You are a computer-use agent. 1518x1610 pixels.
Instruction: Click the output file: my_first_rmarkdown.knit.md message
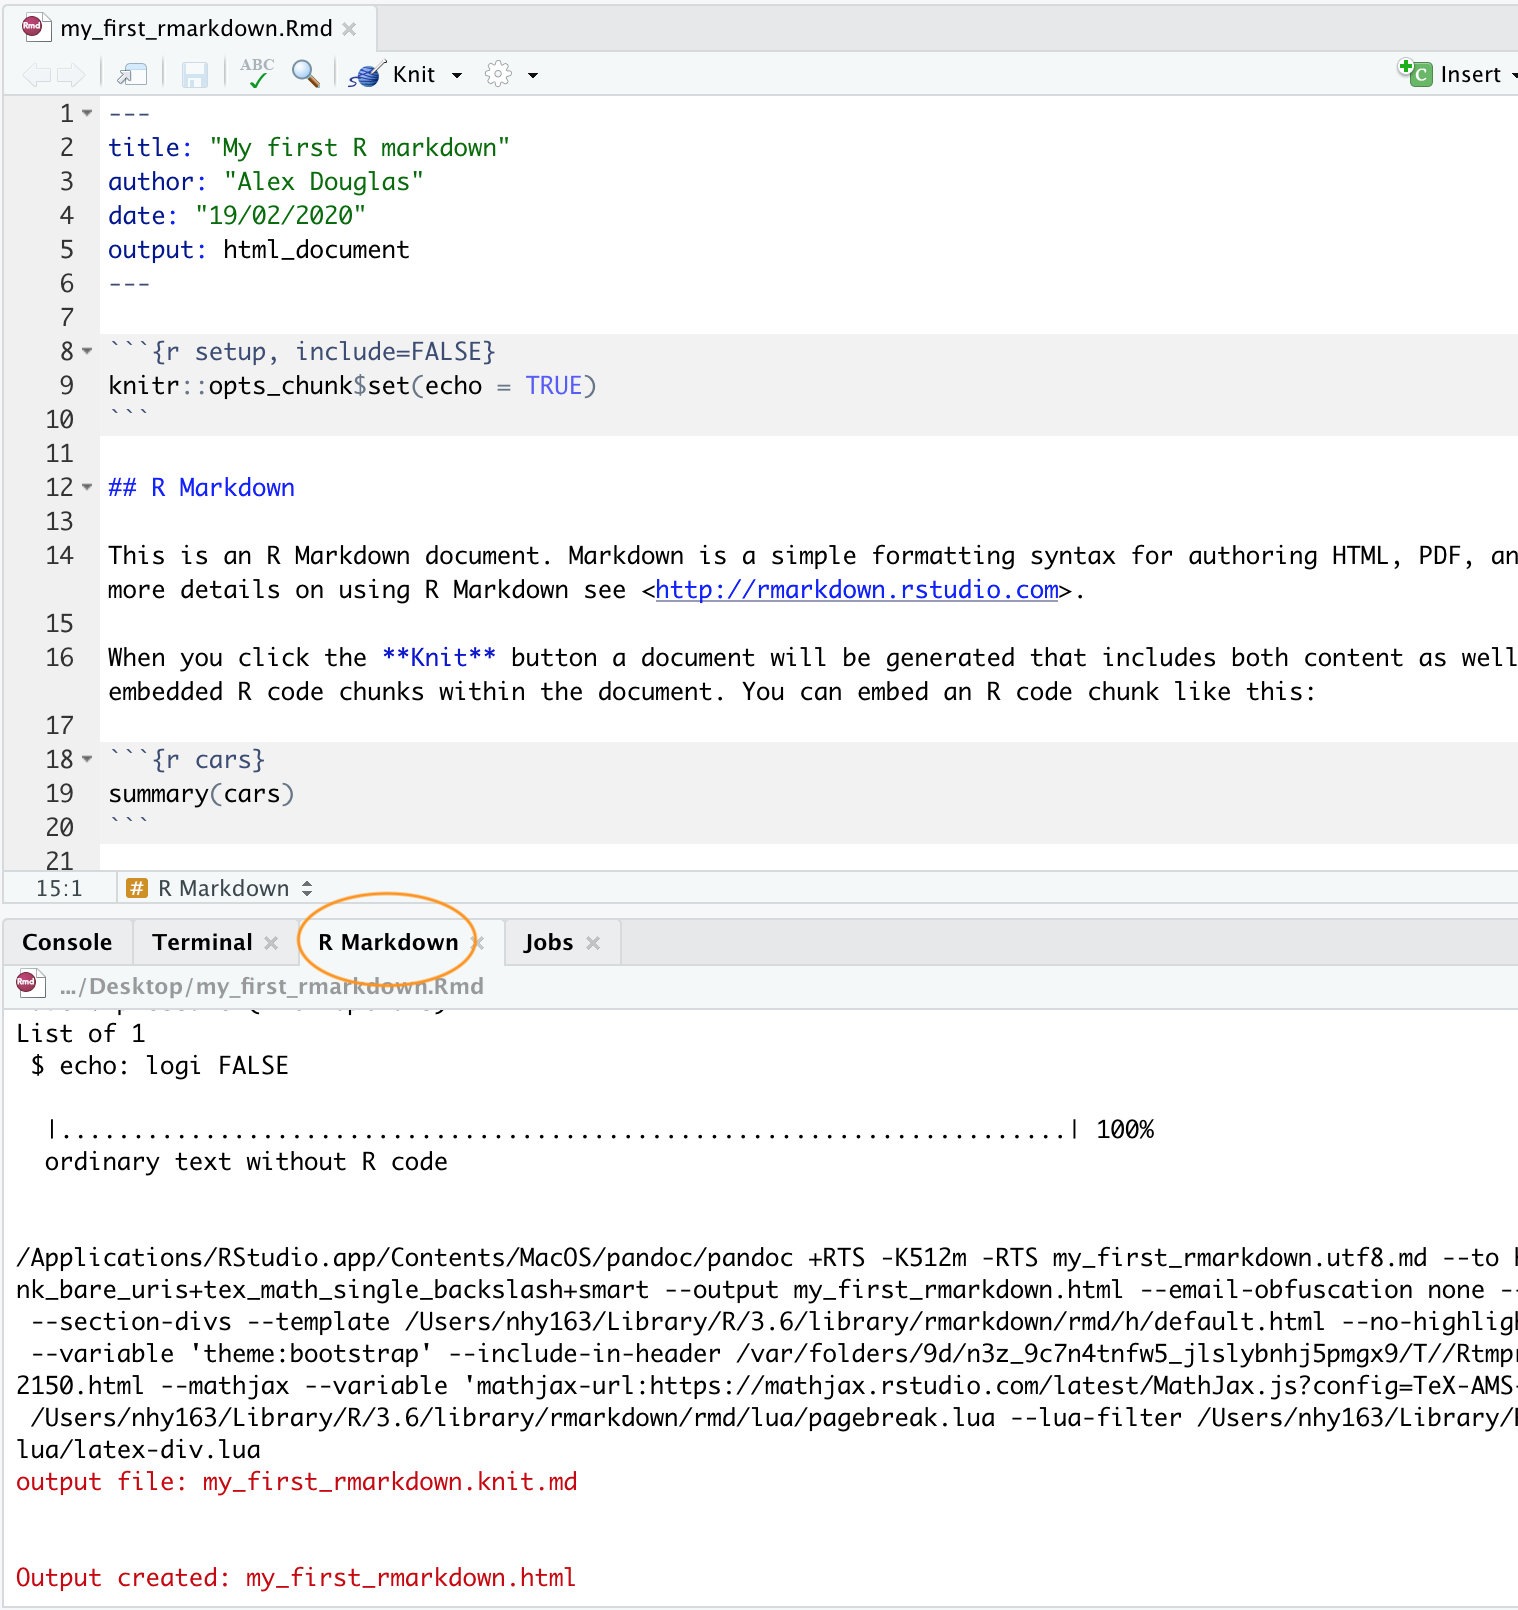click(297, 1481)
